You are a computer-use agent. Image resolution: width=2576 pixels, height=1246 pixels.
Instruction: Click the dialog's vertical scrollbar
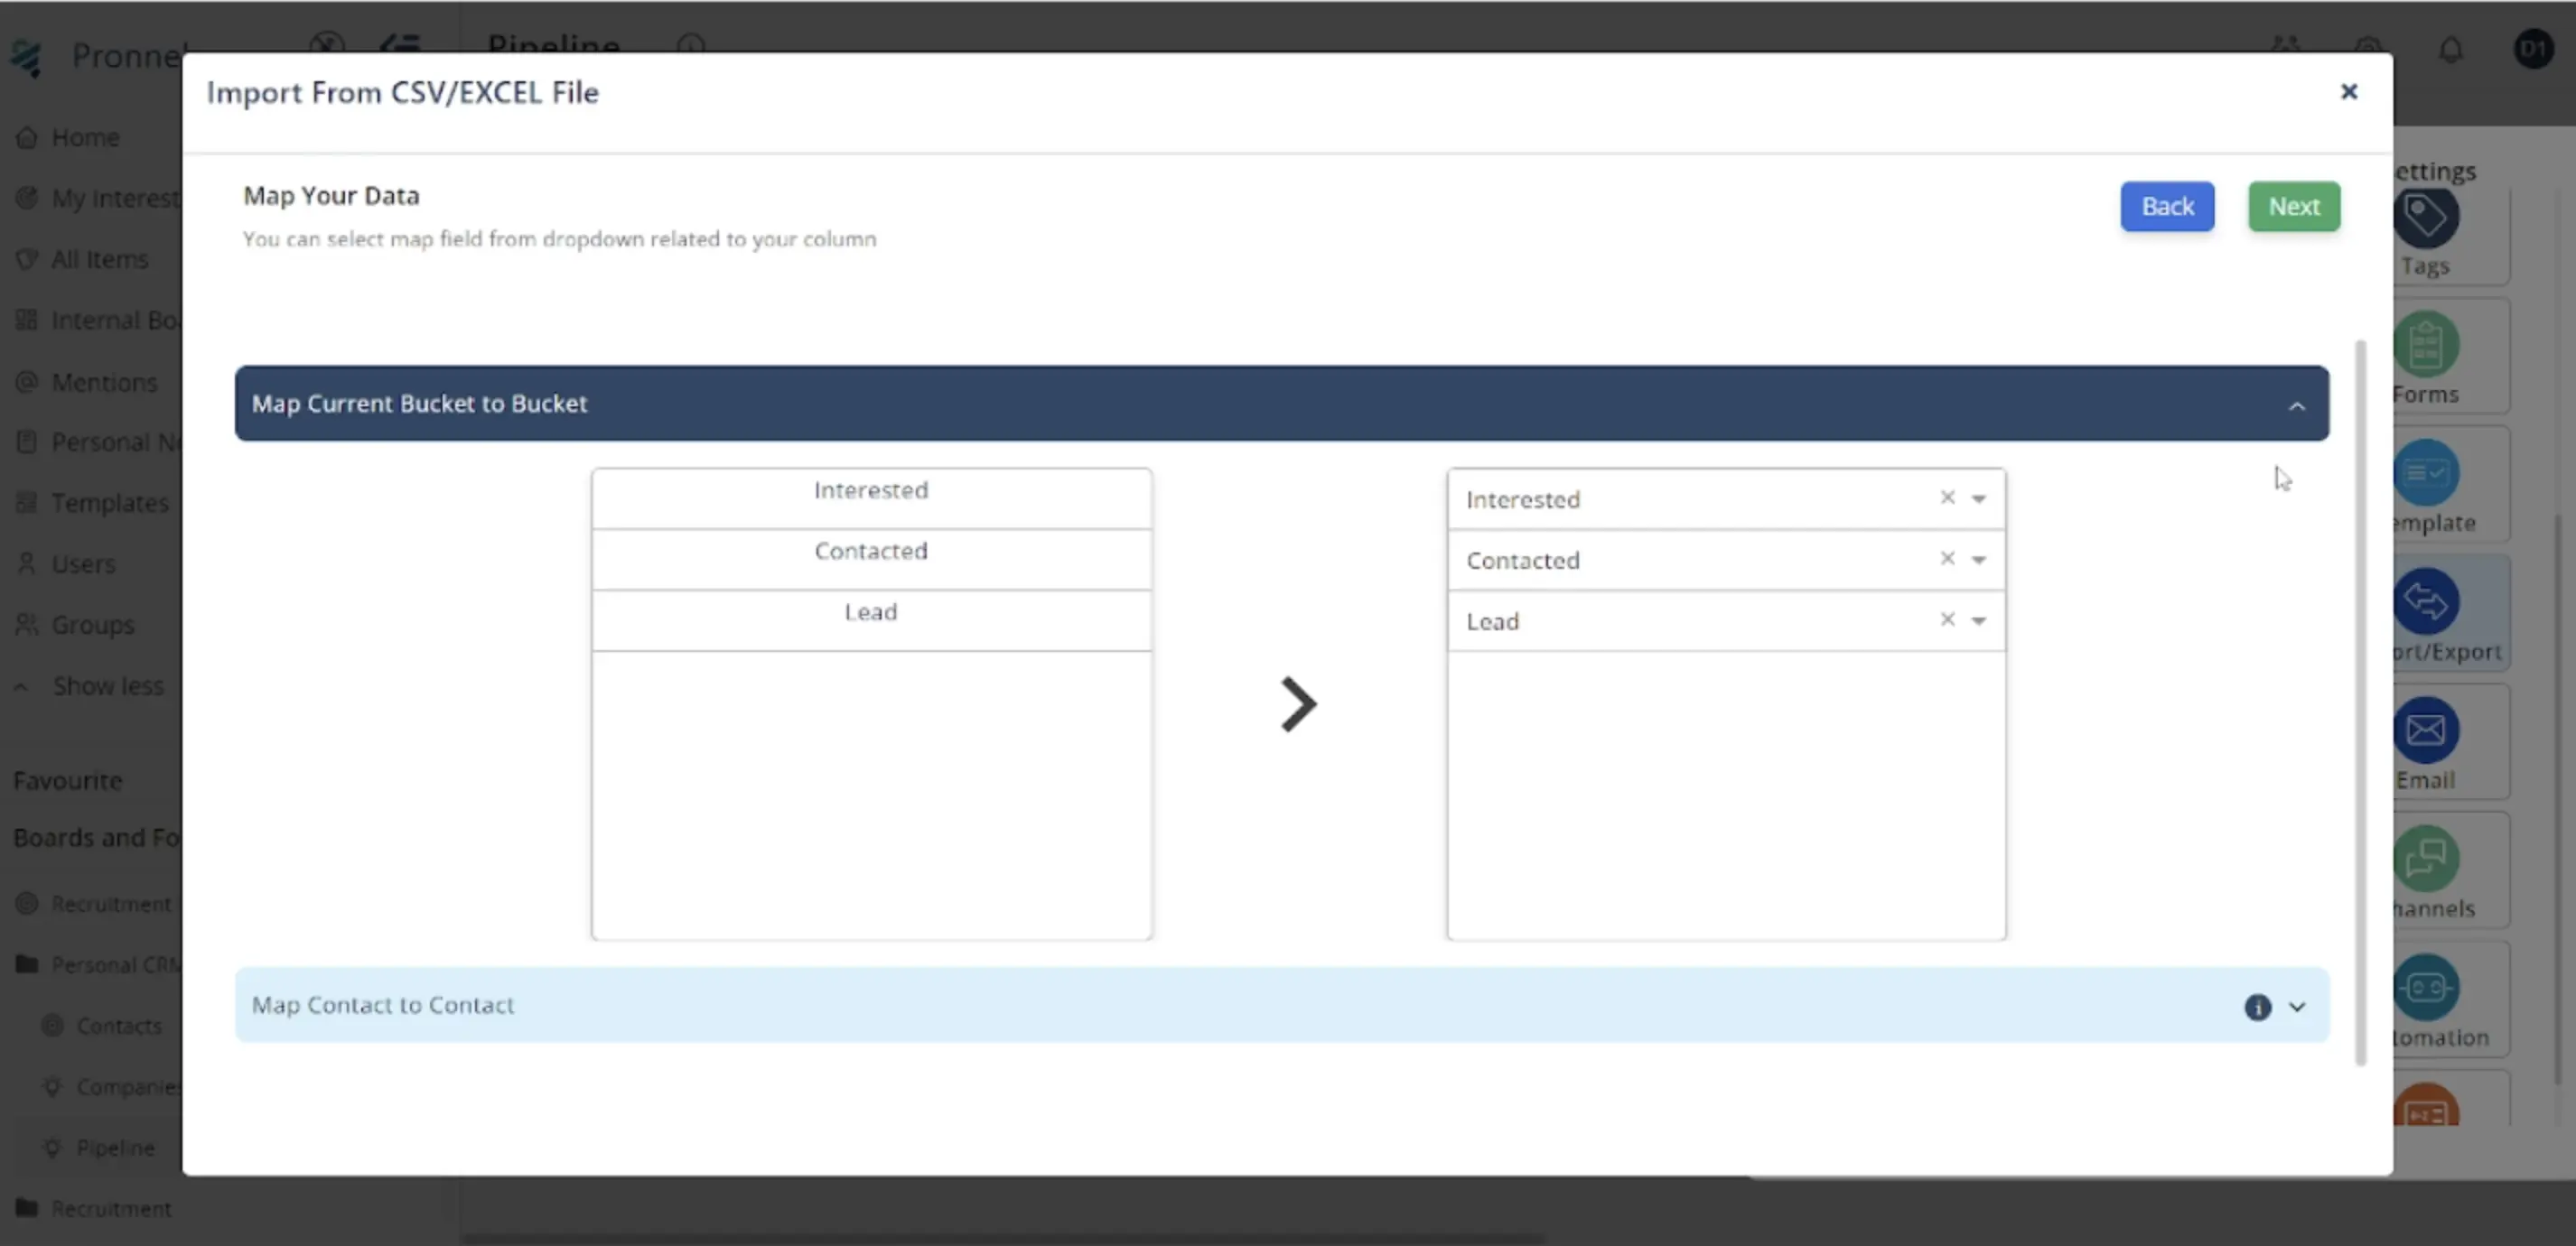tap(2360, 702)
